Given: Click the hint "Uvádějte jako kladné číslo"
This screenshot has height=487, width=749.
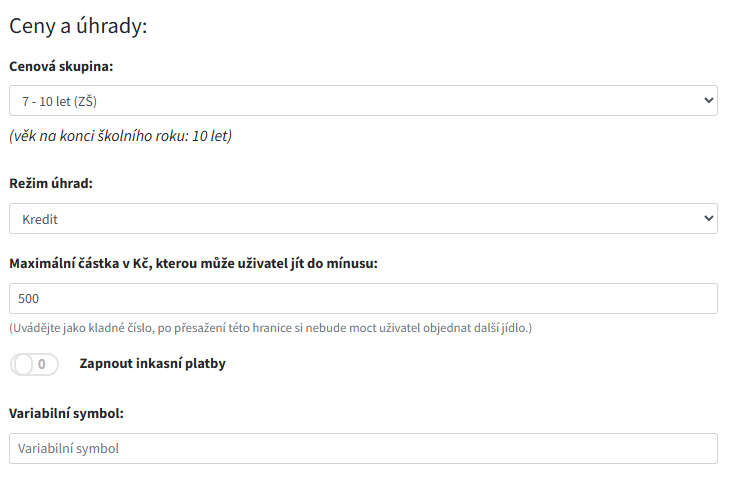Looking at the screenshot, I should pyautogui.click(x=270, y=327).
